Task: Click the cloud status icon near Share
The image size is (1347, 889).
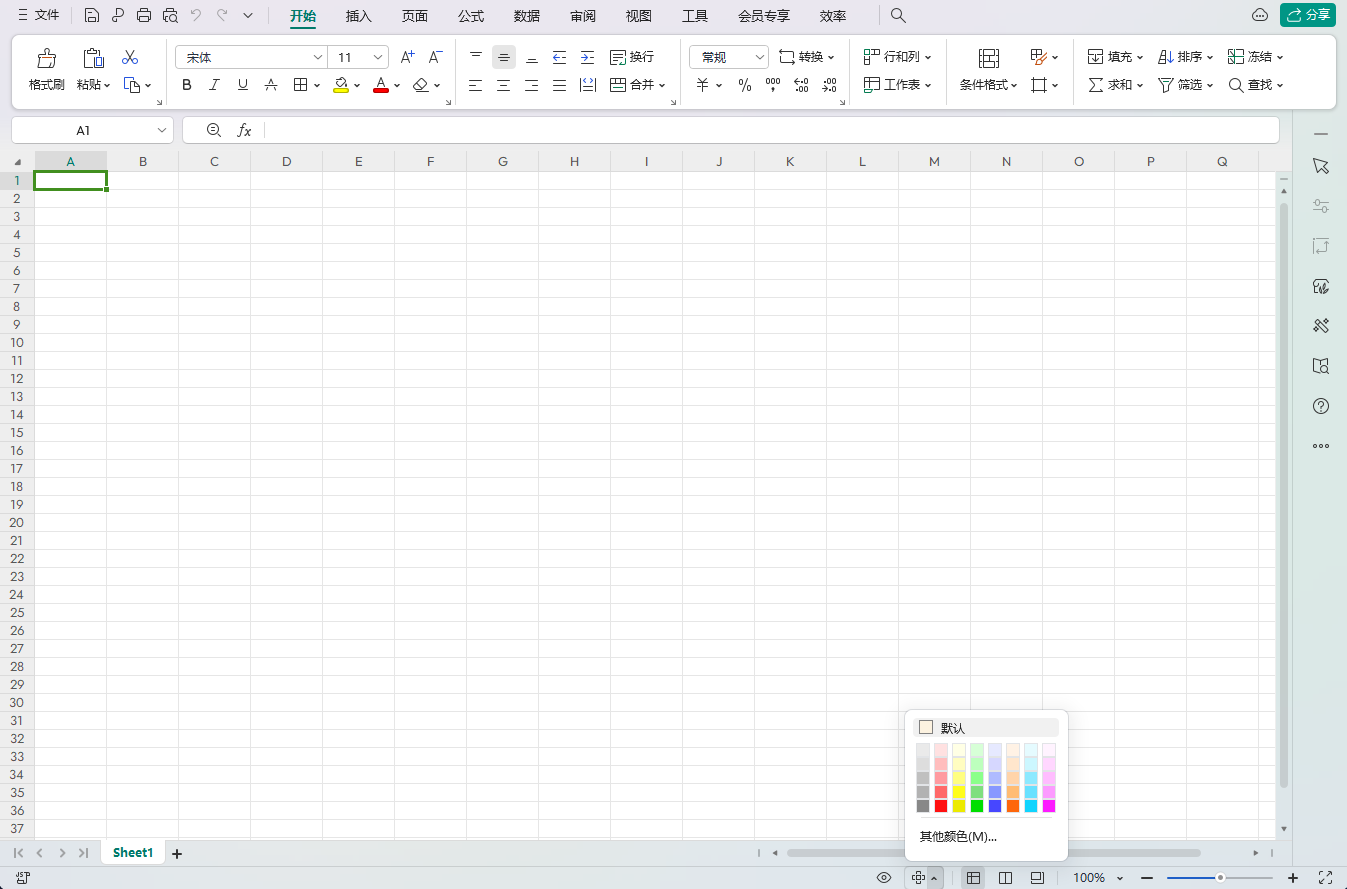Action: (1261, 15)
